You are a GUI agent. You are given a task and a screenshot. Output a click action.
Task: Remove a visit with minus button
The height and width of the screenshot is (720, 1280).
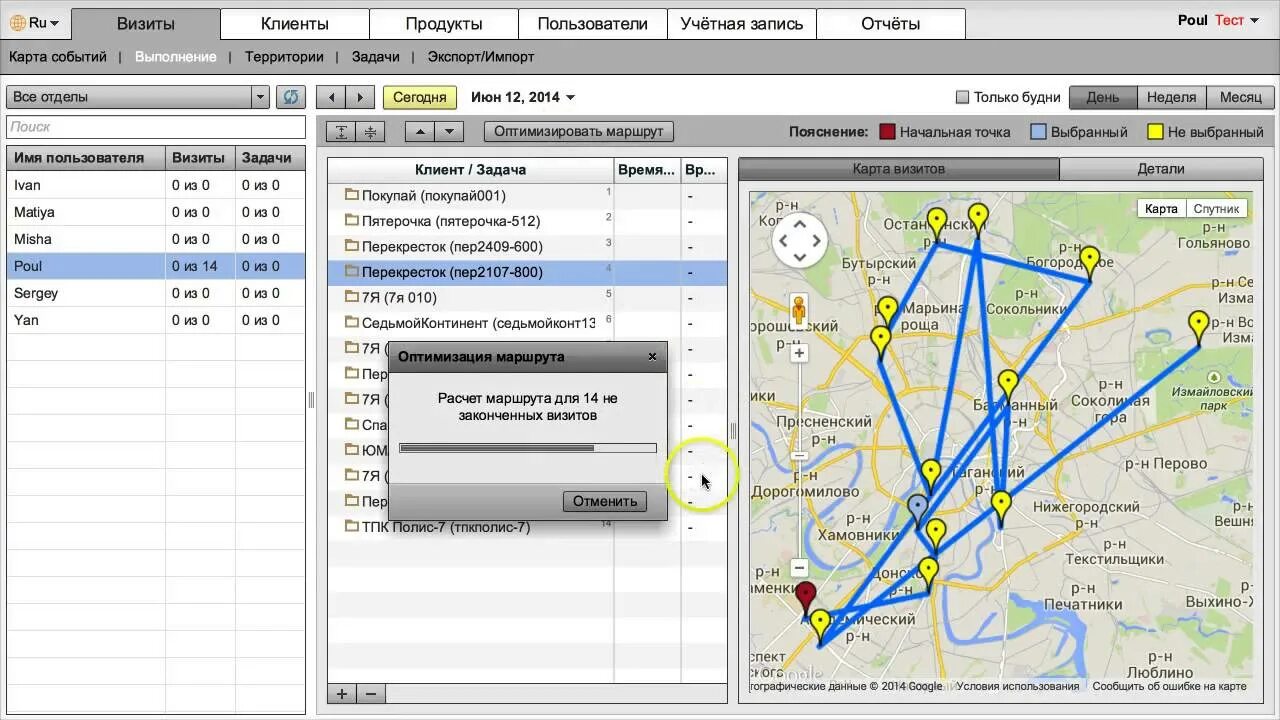371,693
